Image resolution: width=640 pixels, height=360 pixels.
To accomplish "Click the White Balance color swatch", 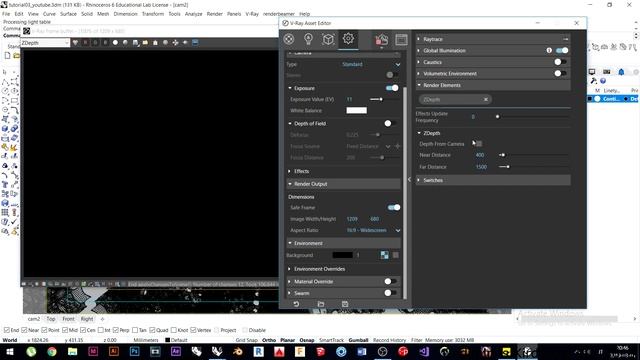I will click(x=356, y=111).
